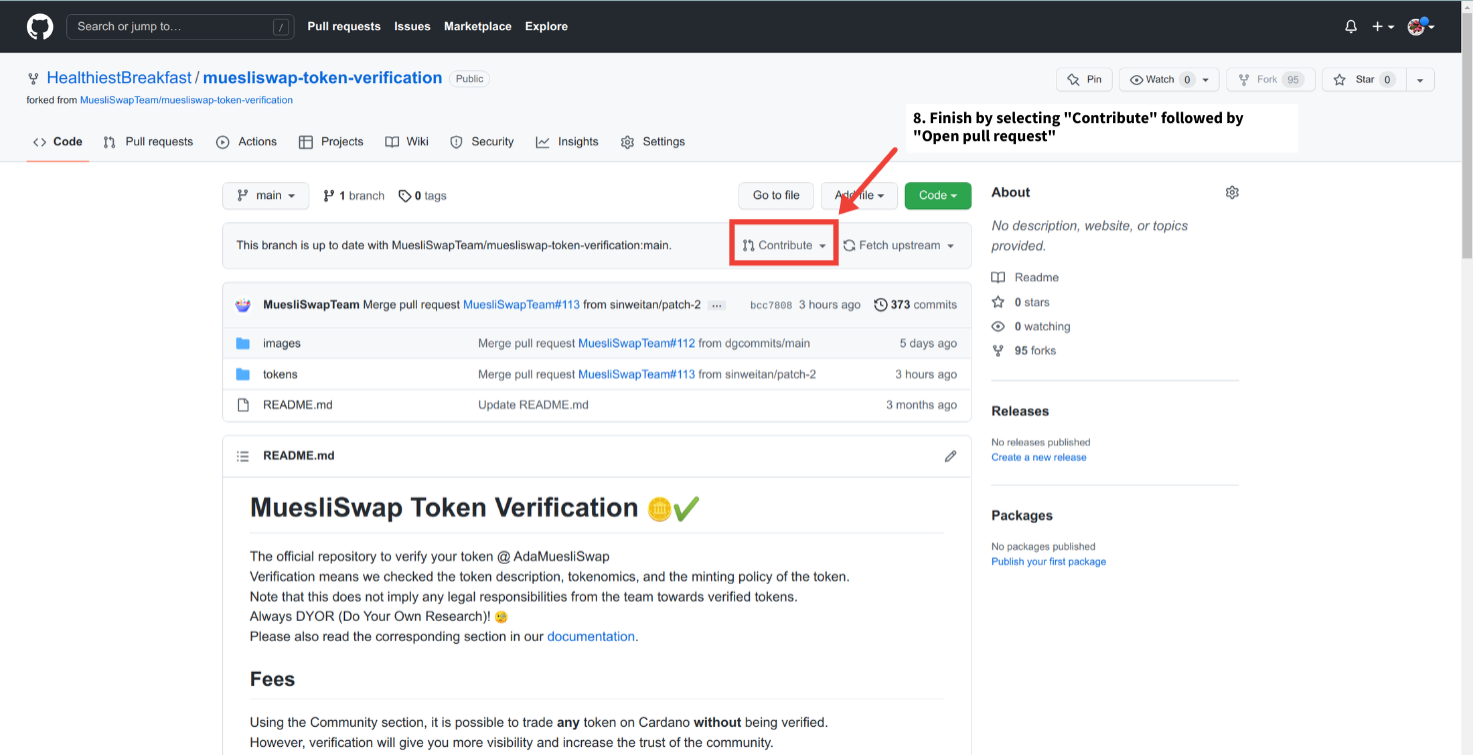Switch to the Wiki tab
1473x755 pixels.
407,142
